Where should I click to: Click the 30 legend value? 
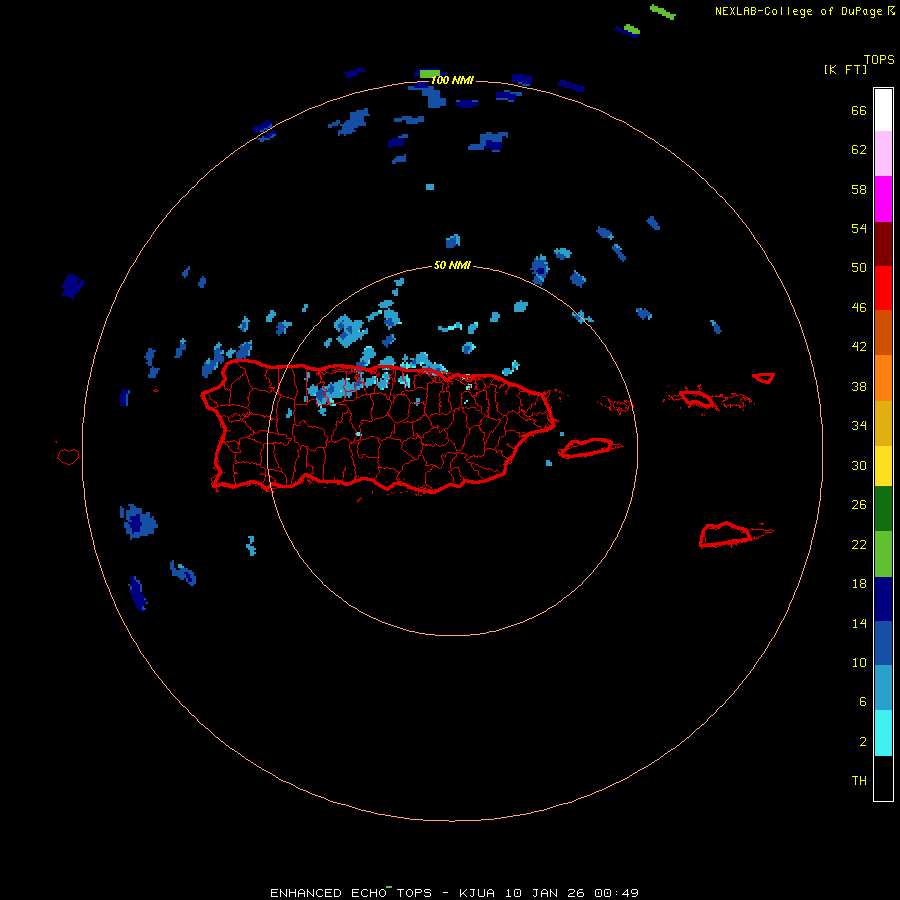tap(859, 465)
